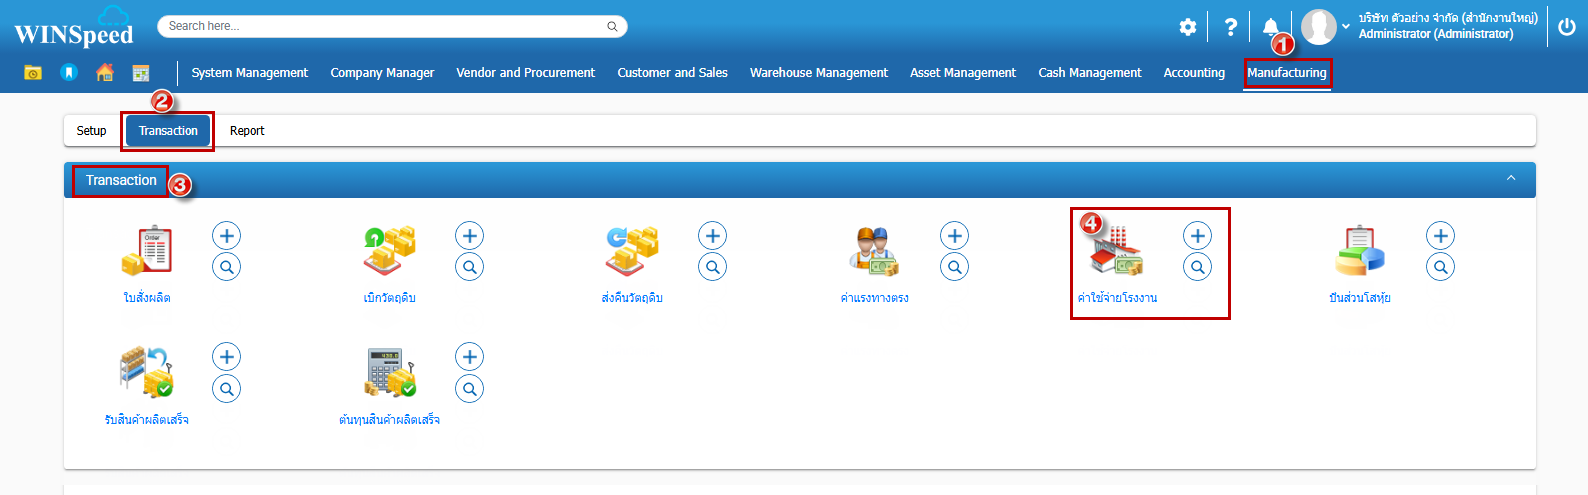The image size is (1588, 495).
Task: Add new ใบสั่งผลิต with plus button
Action: 227,236
